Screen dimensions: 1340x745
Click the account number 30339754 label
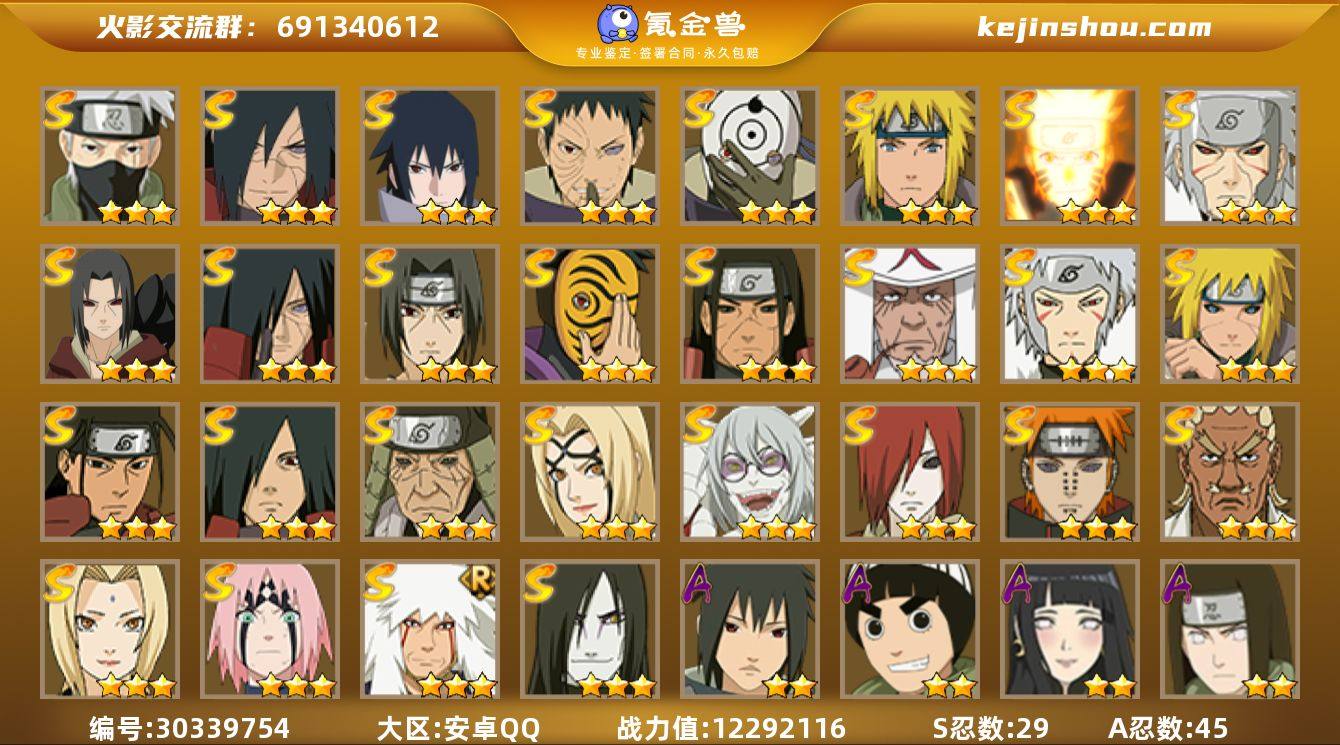pos(189,727)
